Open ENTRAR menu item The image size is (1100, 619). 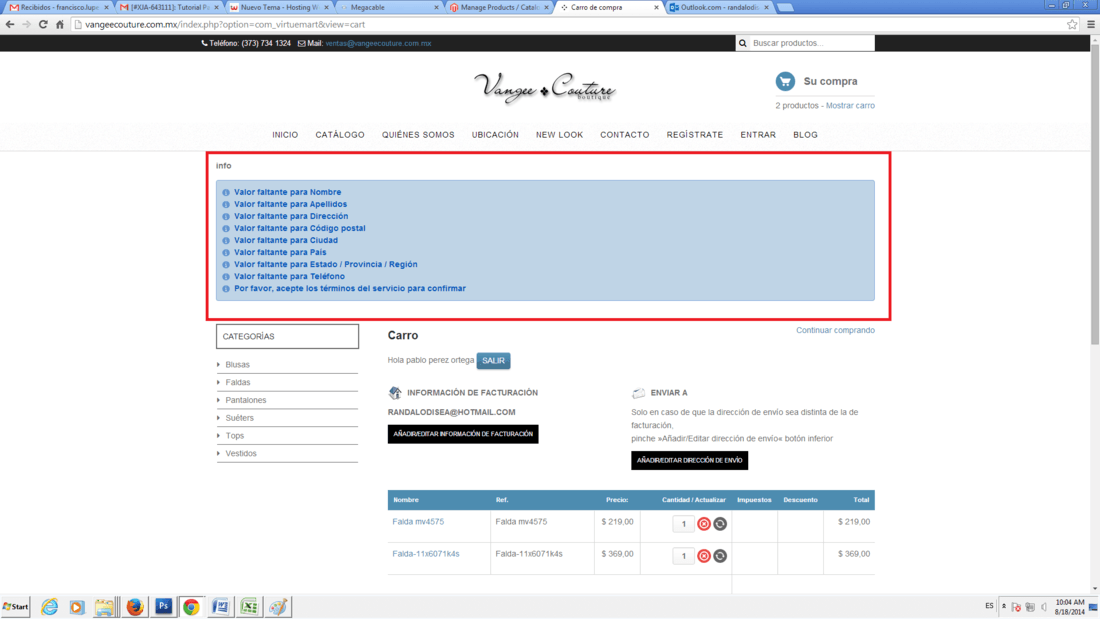coord(758,135)
